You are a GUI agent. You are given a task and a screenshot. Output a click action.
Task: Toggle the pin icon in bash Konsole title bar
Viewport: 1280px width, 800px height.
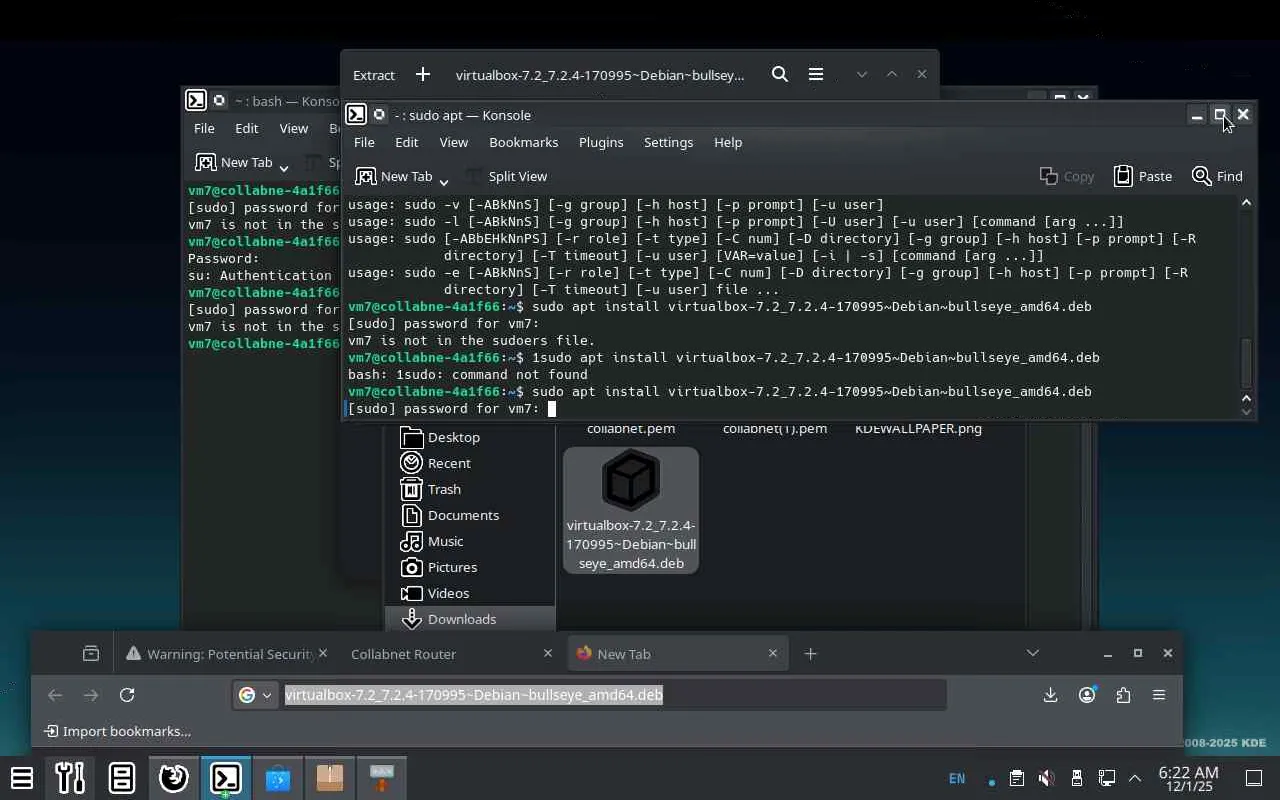(x=219, y=101)
